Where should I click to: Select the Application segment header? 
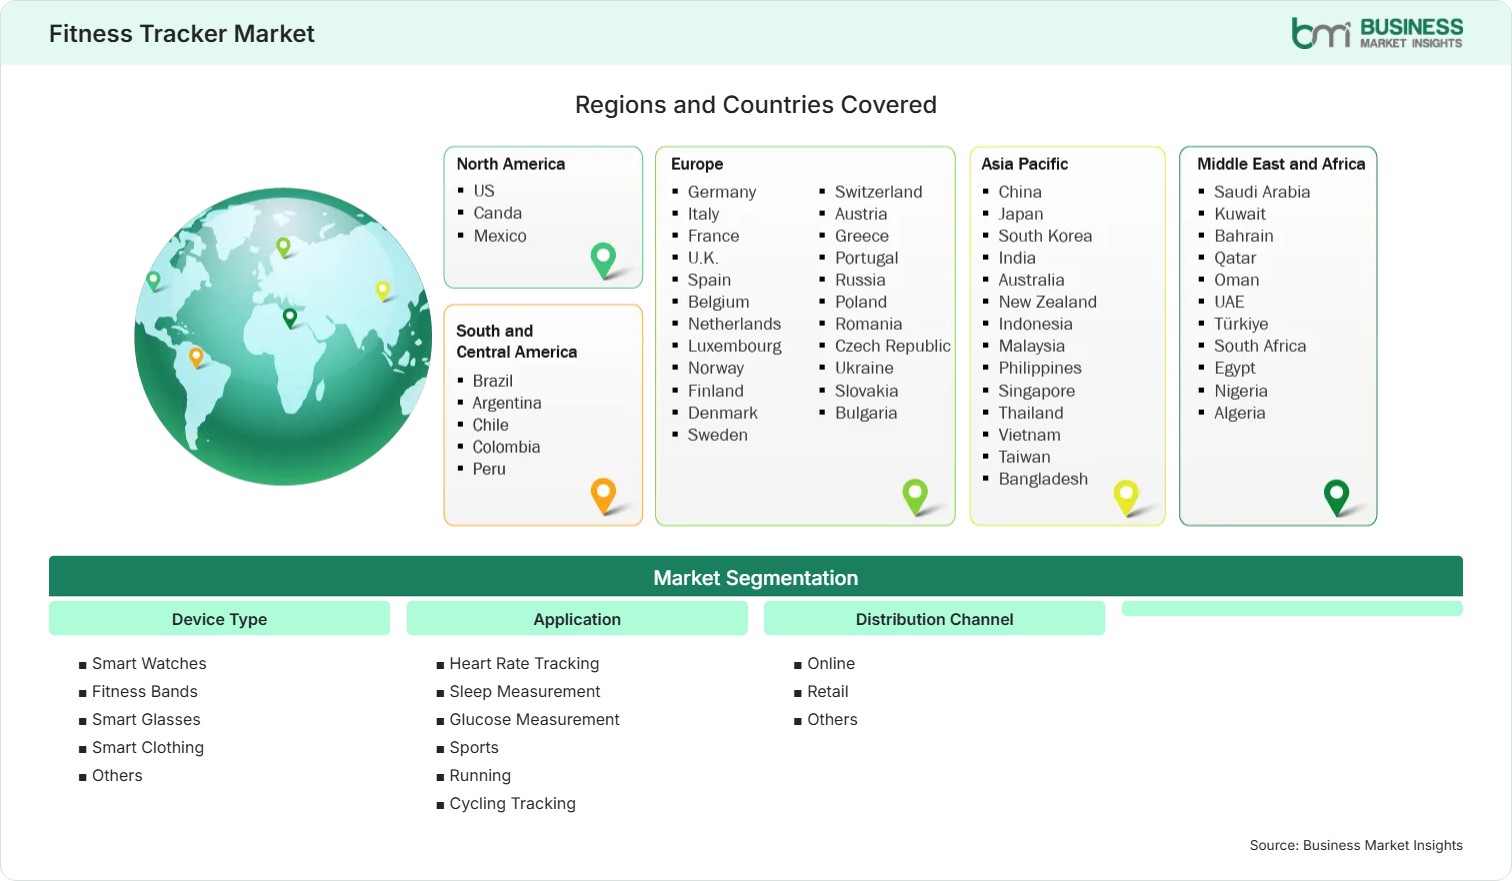[577, 619]
